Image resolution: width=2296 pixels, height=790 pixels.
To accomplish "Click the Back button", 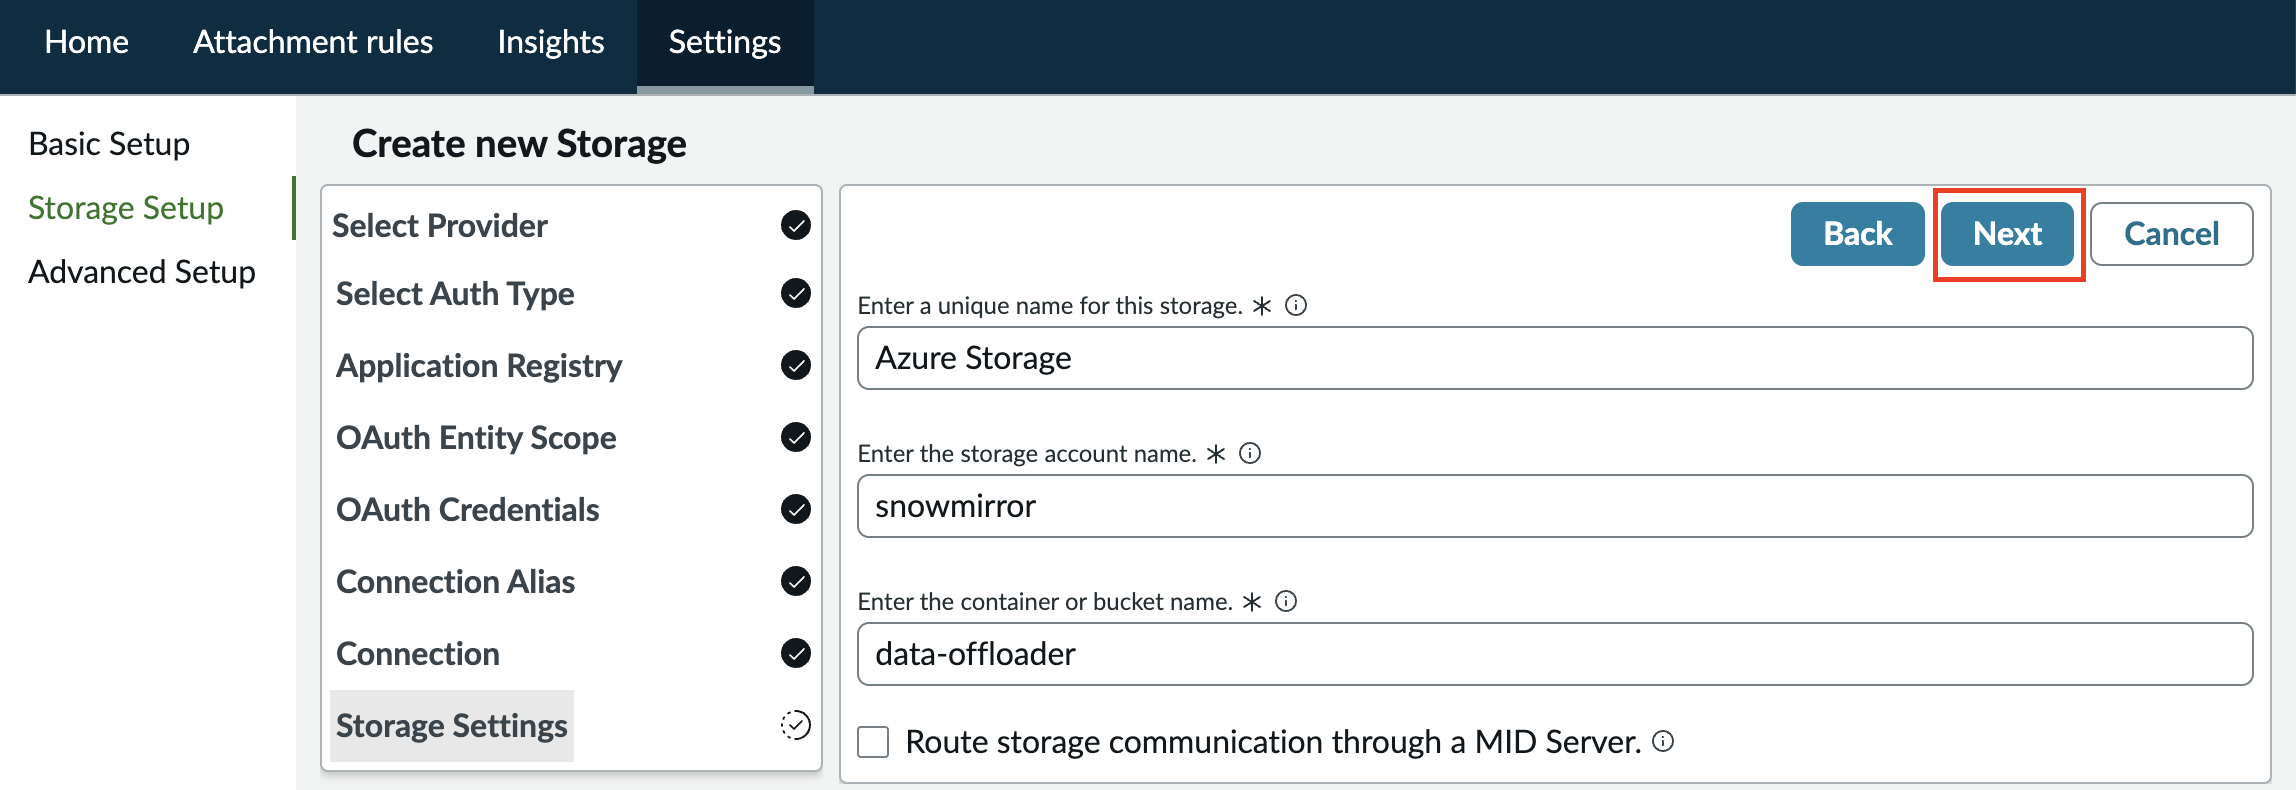I will pos(1858,234).
